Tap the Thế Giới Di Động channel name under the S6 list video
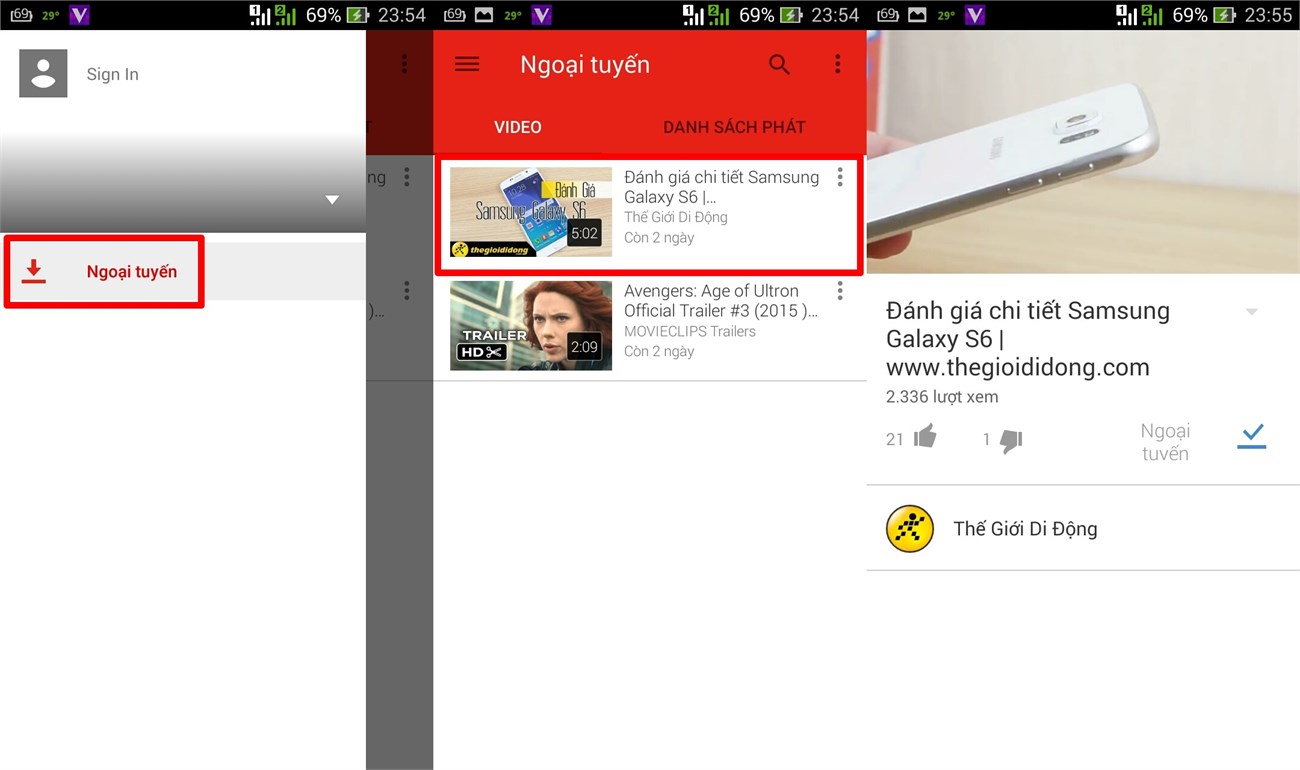 point(676,217)
